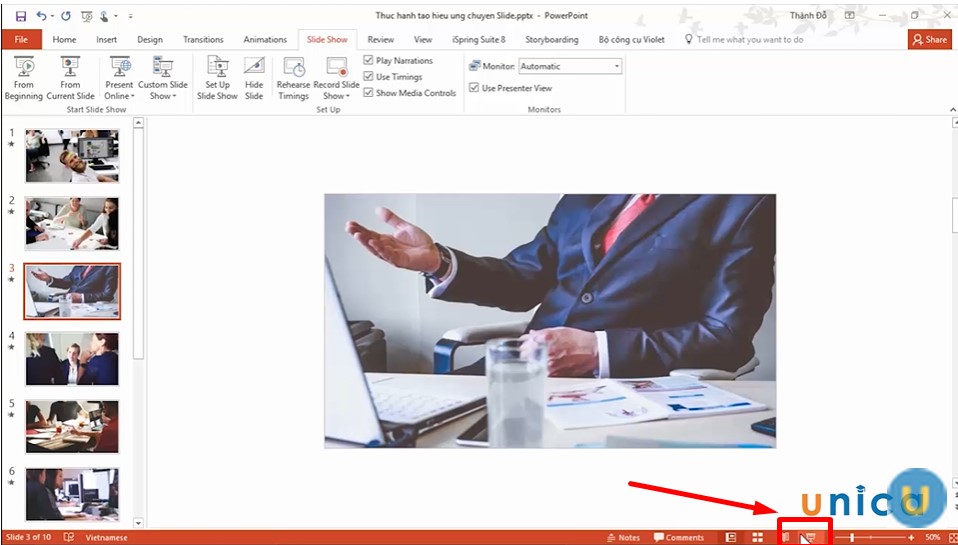Uncheck Play Narrations checkbox
958x545 pixels.
click(369, 61)
